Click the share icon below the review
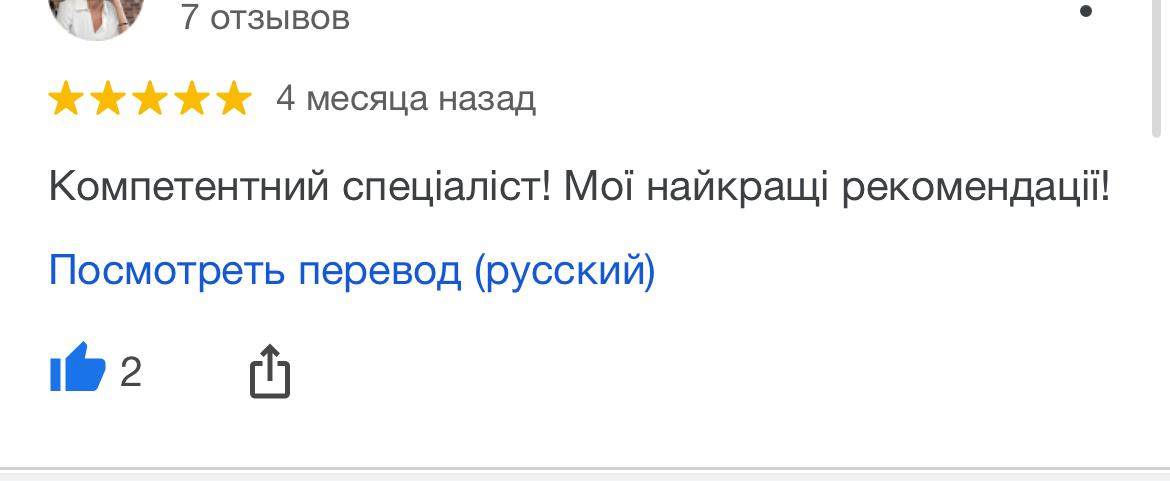Image resolution: width=1170 pixels, height=481 pixels. tap(269, 372)
